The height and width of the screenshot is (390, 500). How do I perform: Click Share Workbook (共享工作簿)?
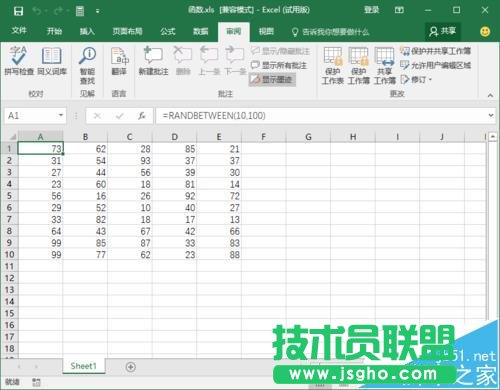pyautogui.click(x=384, y=66)
